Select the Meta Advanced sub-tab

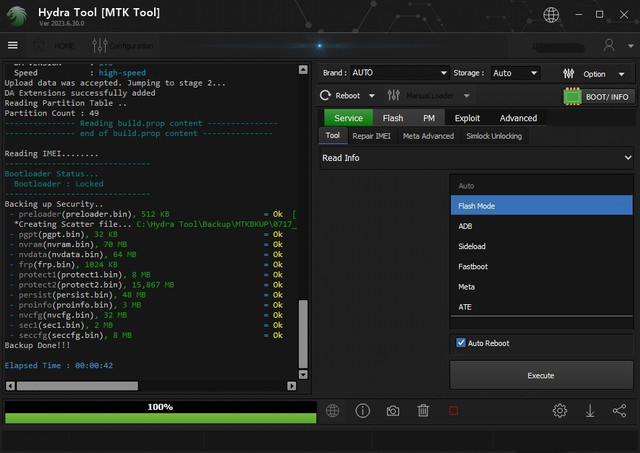point(428,136)
